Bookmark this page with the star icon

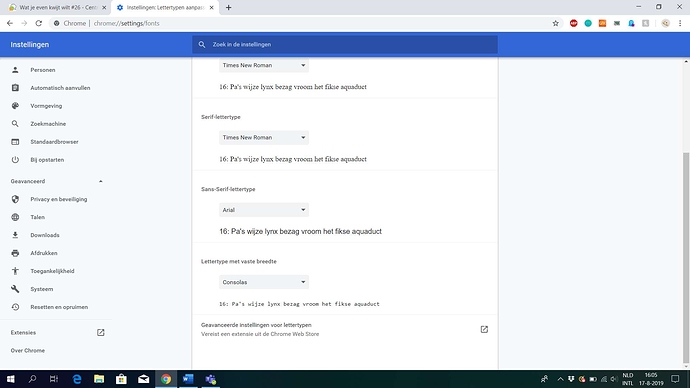pos(555,23)
